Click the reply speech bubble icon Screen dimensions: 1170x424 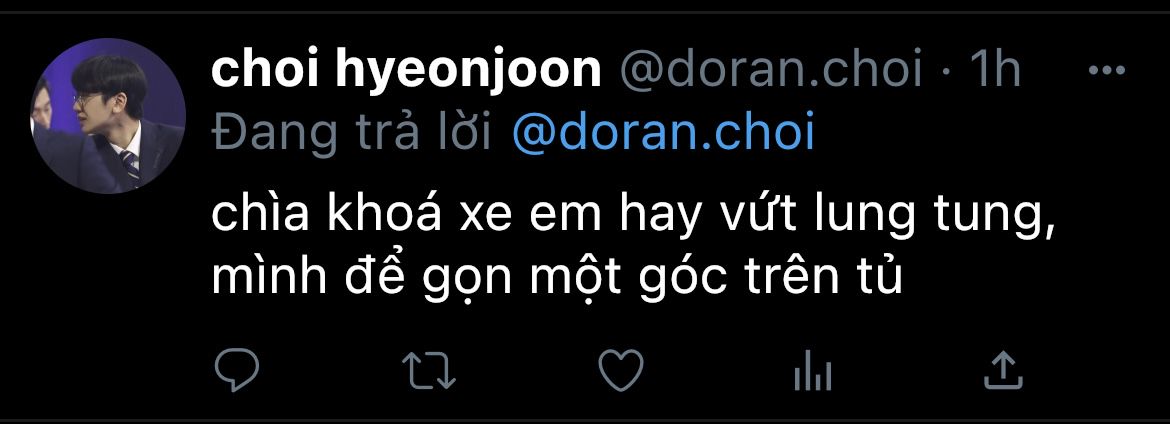(x=237, y=370)
